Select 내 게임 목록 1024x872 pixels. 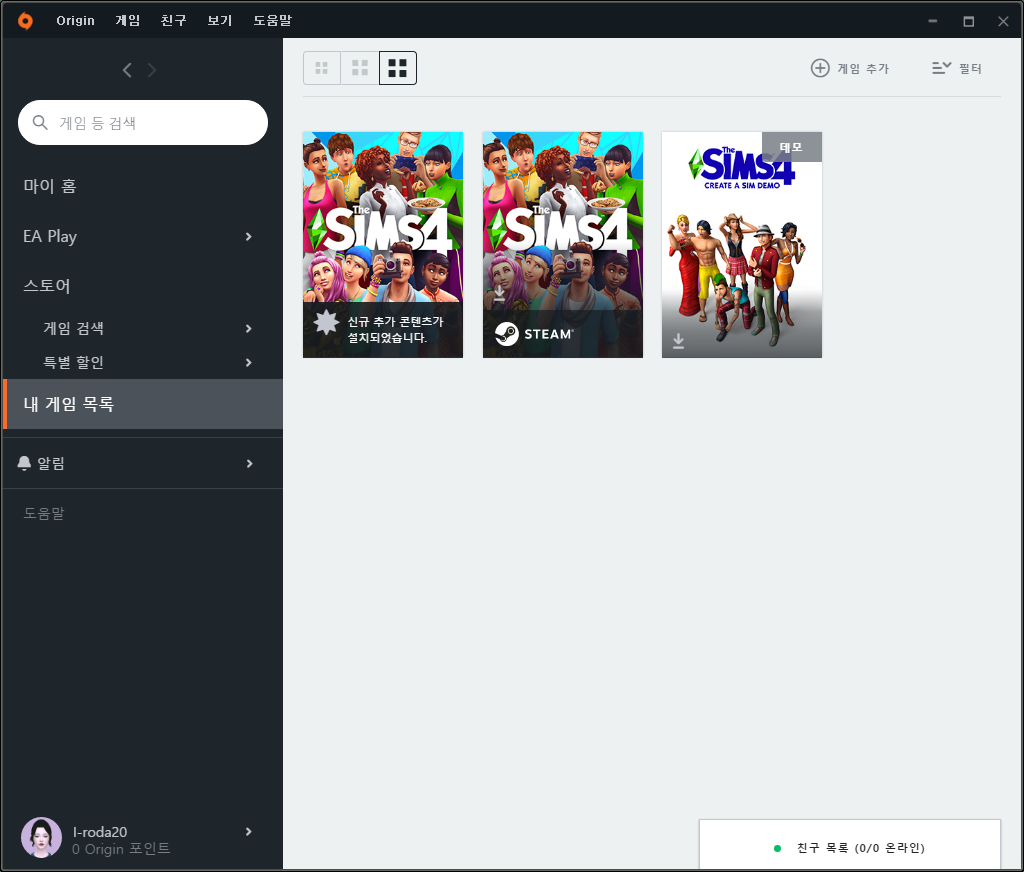coord(143,404)
